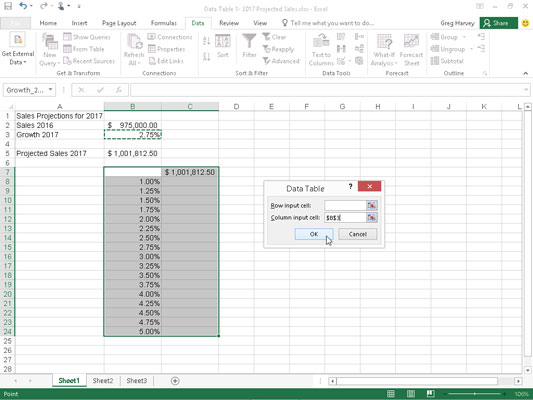Switch to the Sheet2 worksheet tab
Viewport: 533px width, 400px height.
tap(103, 381)
